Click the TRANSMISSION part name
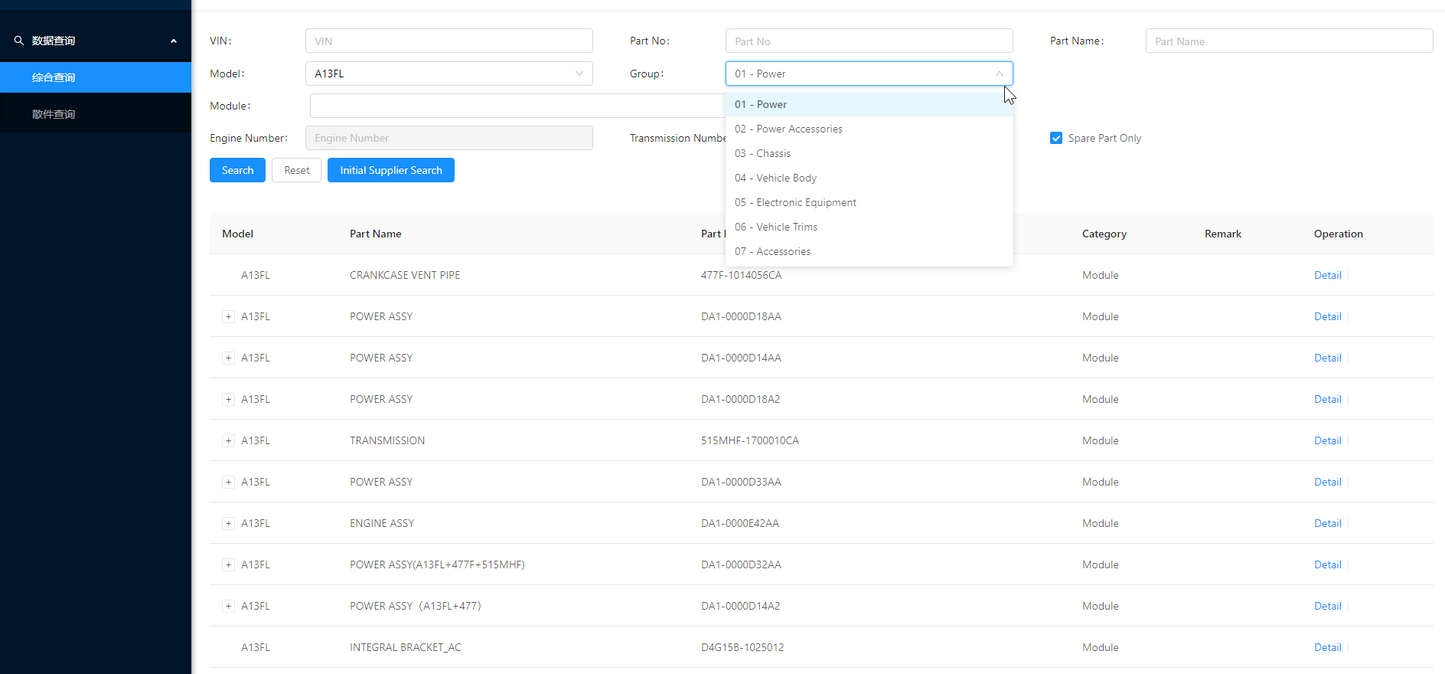The image size is (1445, 674). click(x=387, y=440)
